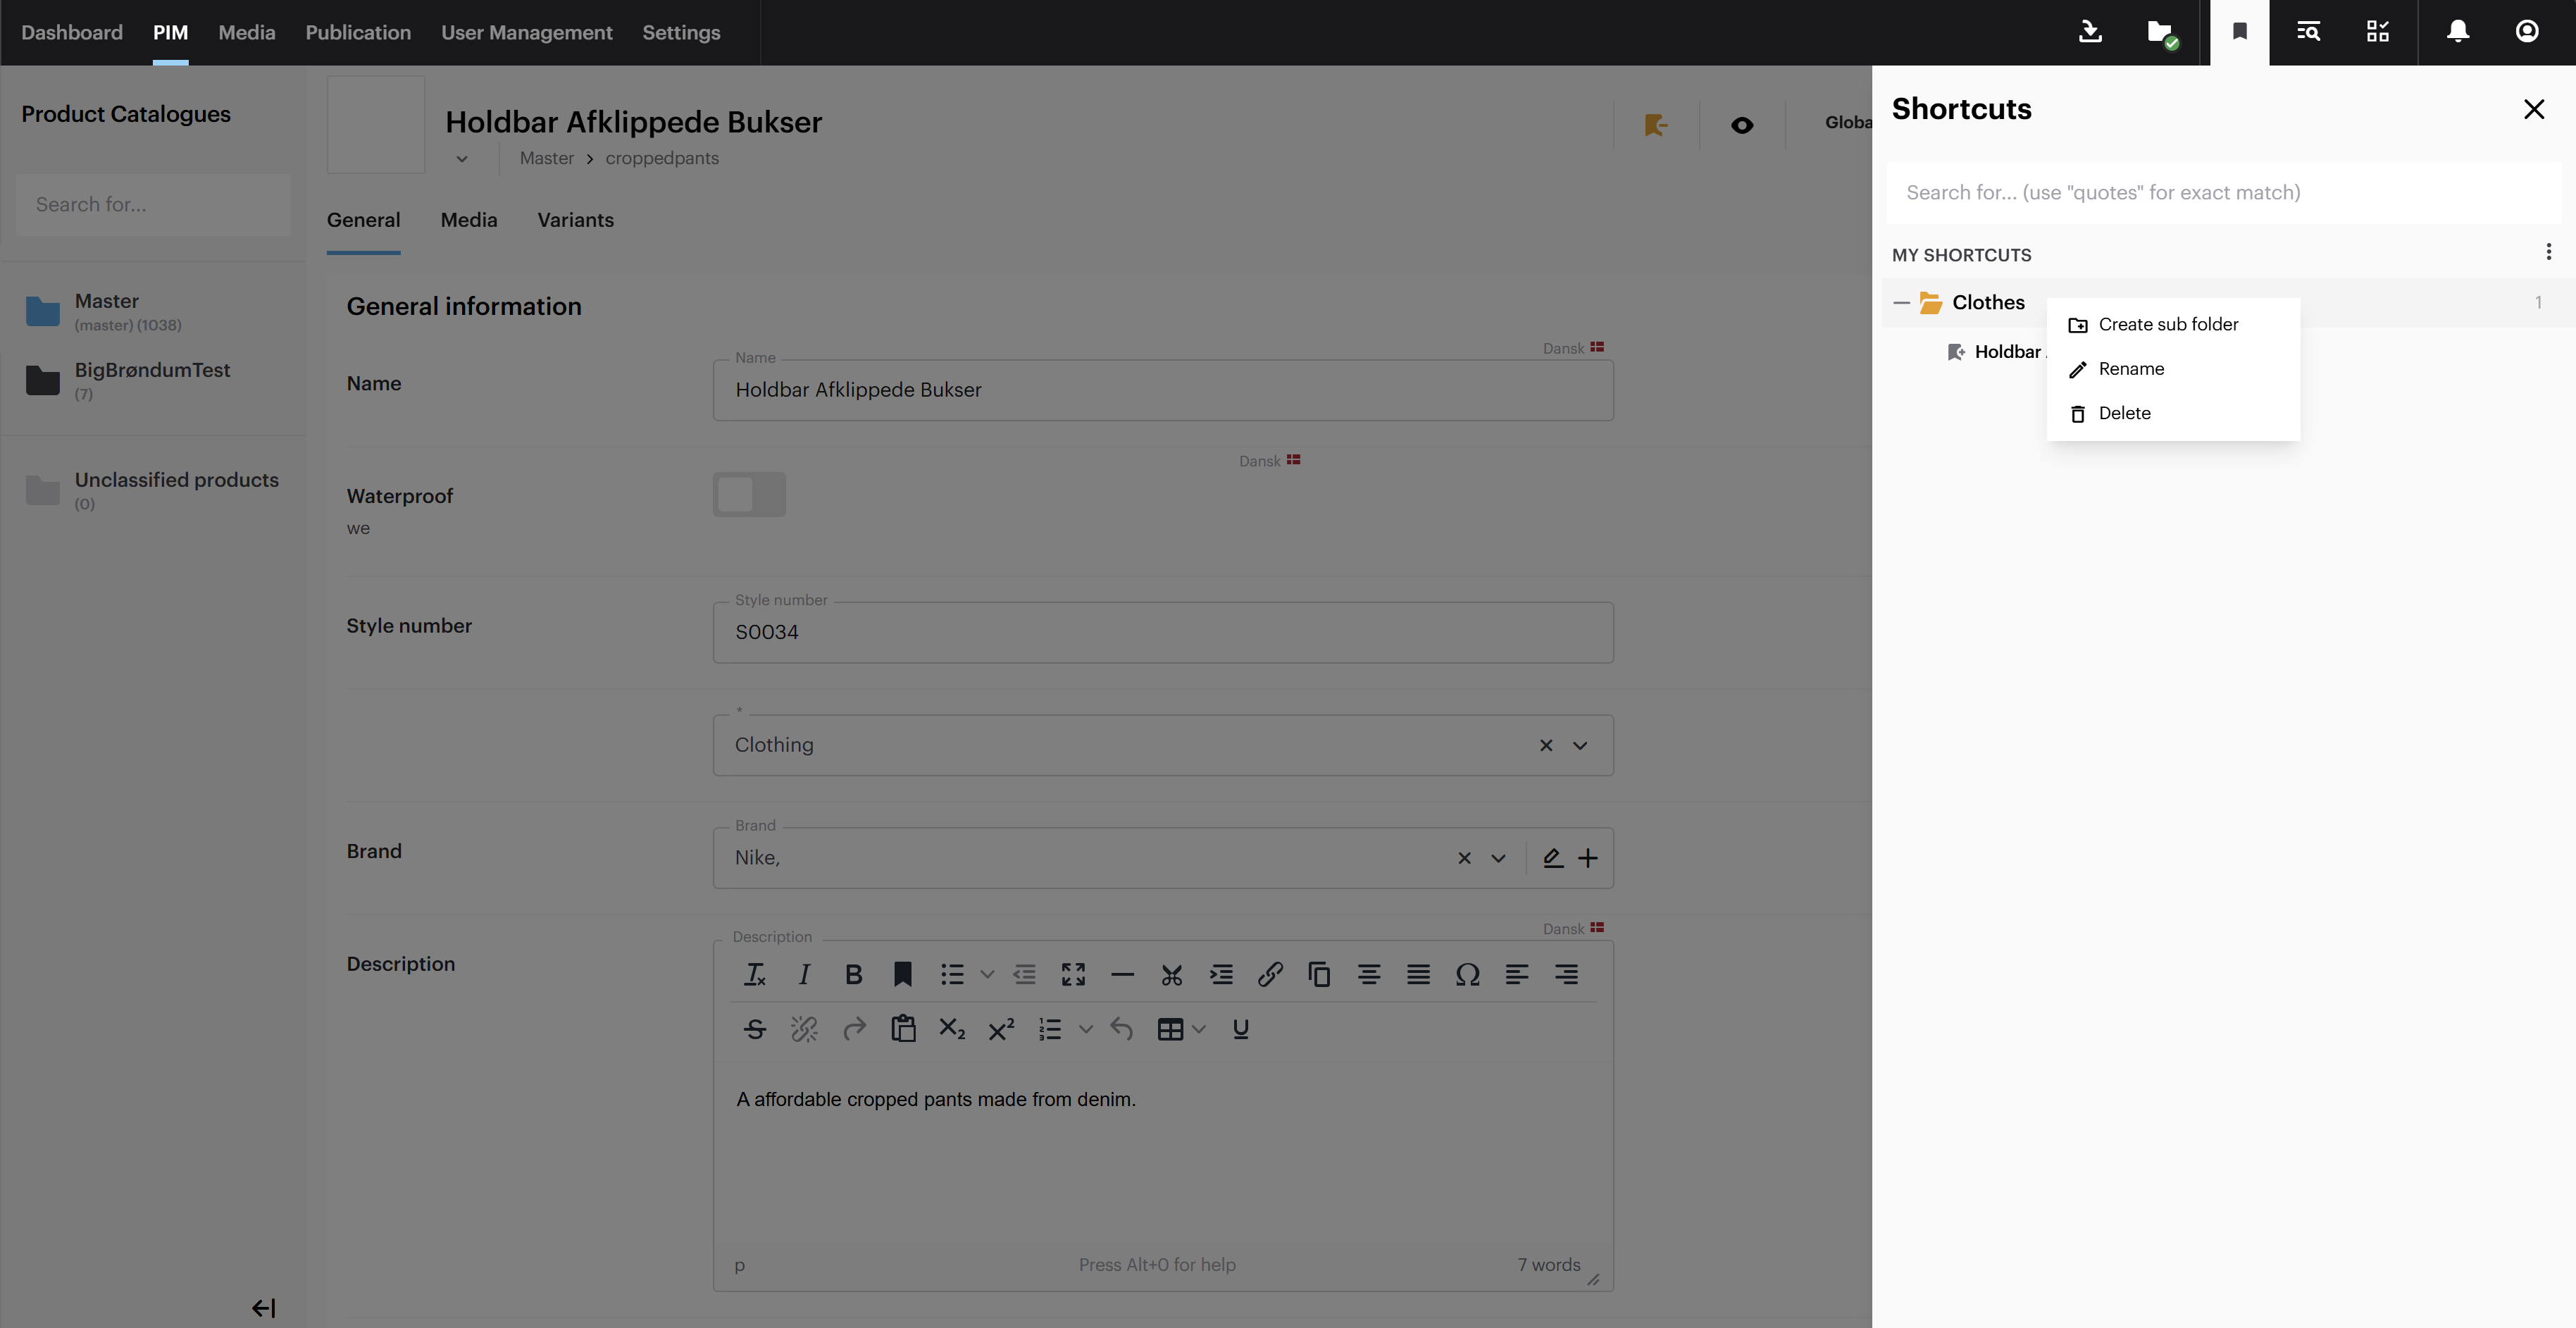Open the Brand dropdown chevron

click(1498, 858)
